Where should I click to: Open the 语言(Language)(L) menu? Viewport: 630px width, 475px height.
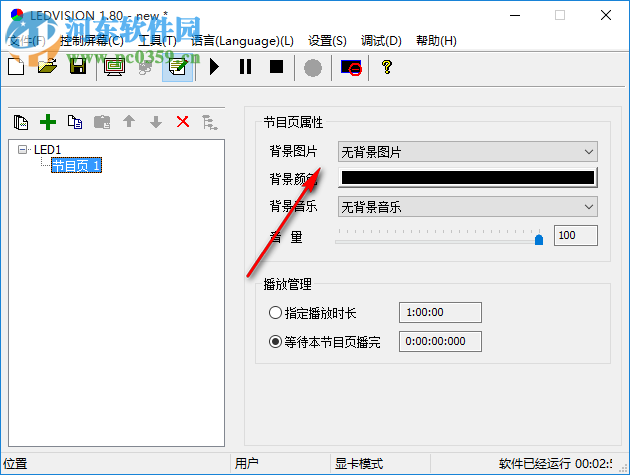242,41
